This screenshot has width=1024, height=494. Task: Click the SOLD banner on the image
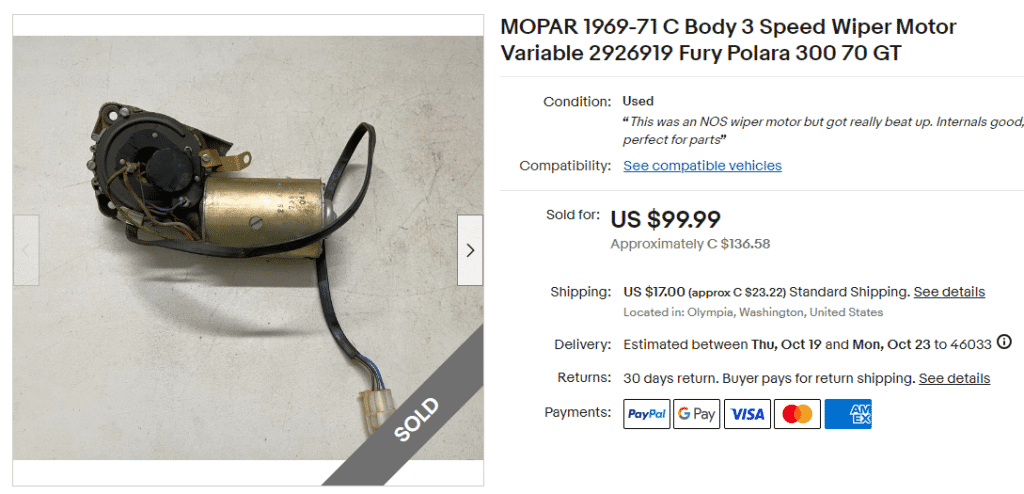416,419
